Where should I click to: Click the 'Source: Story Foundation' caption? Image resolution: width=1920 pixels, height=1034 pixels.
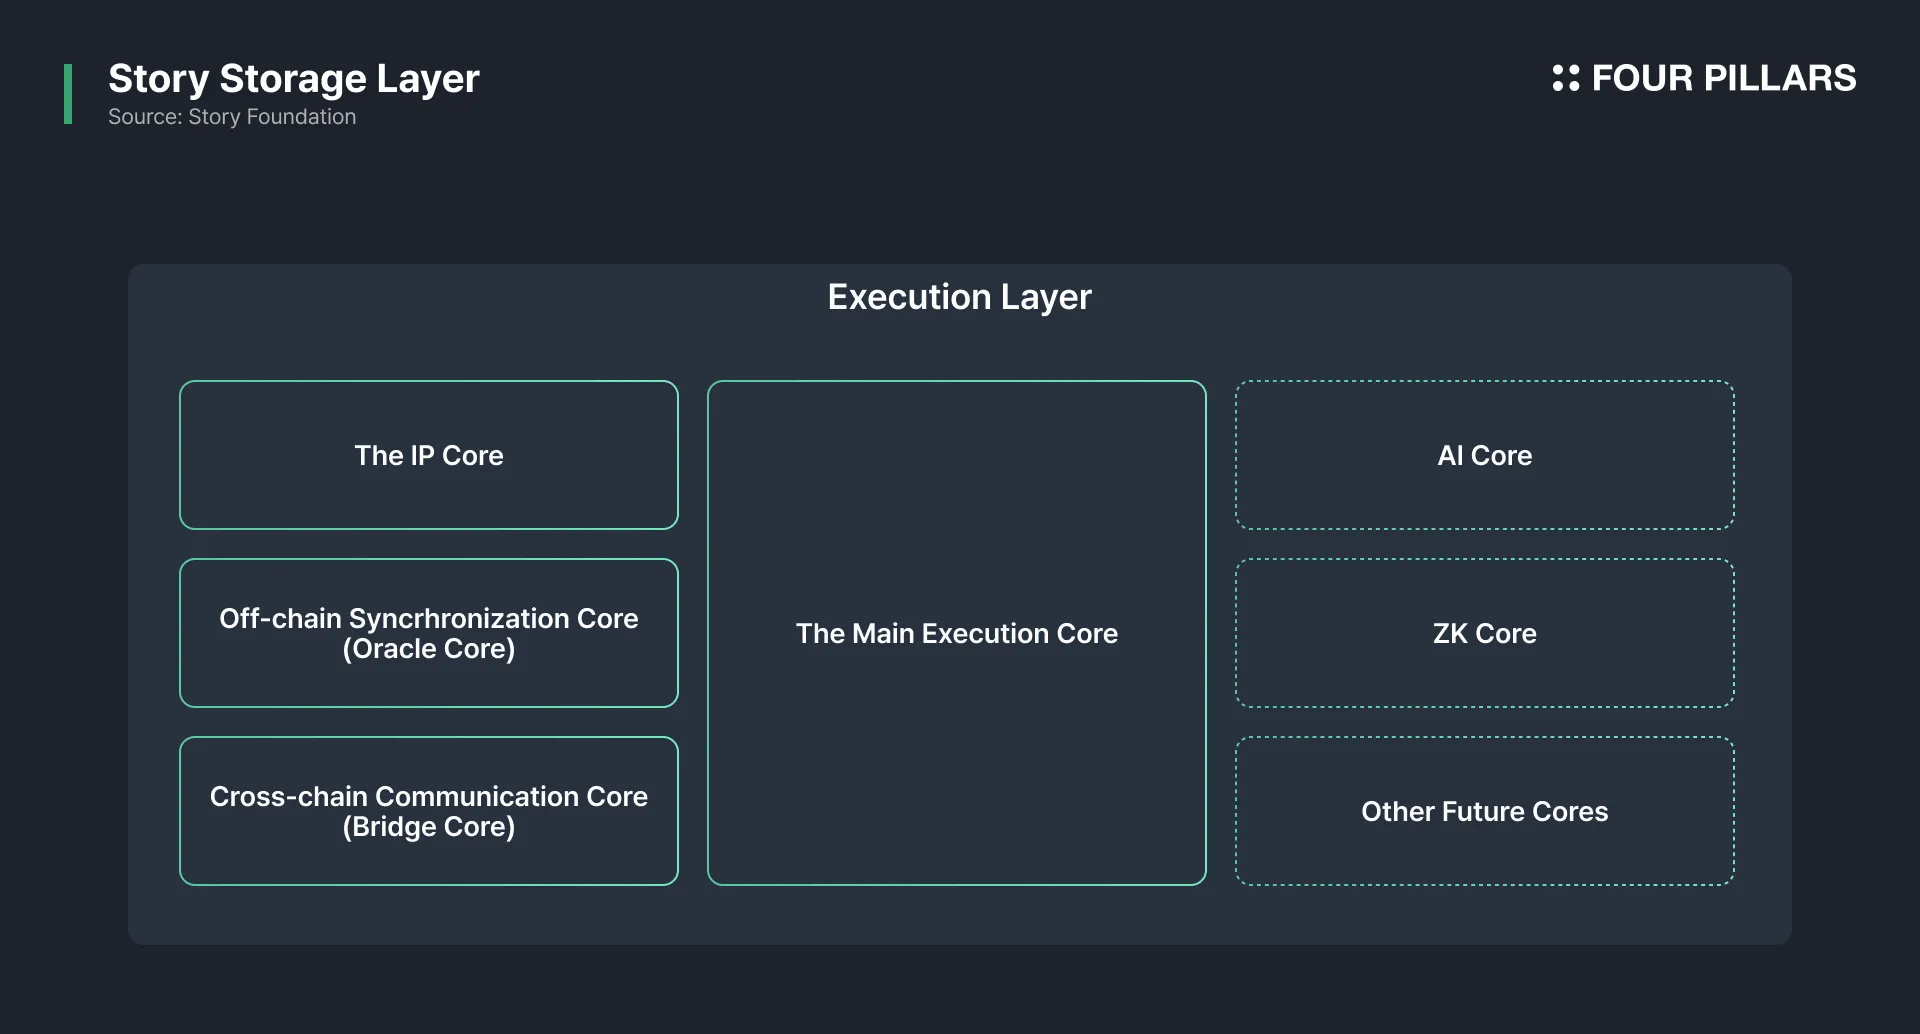click(x=232, y=117)
